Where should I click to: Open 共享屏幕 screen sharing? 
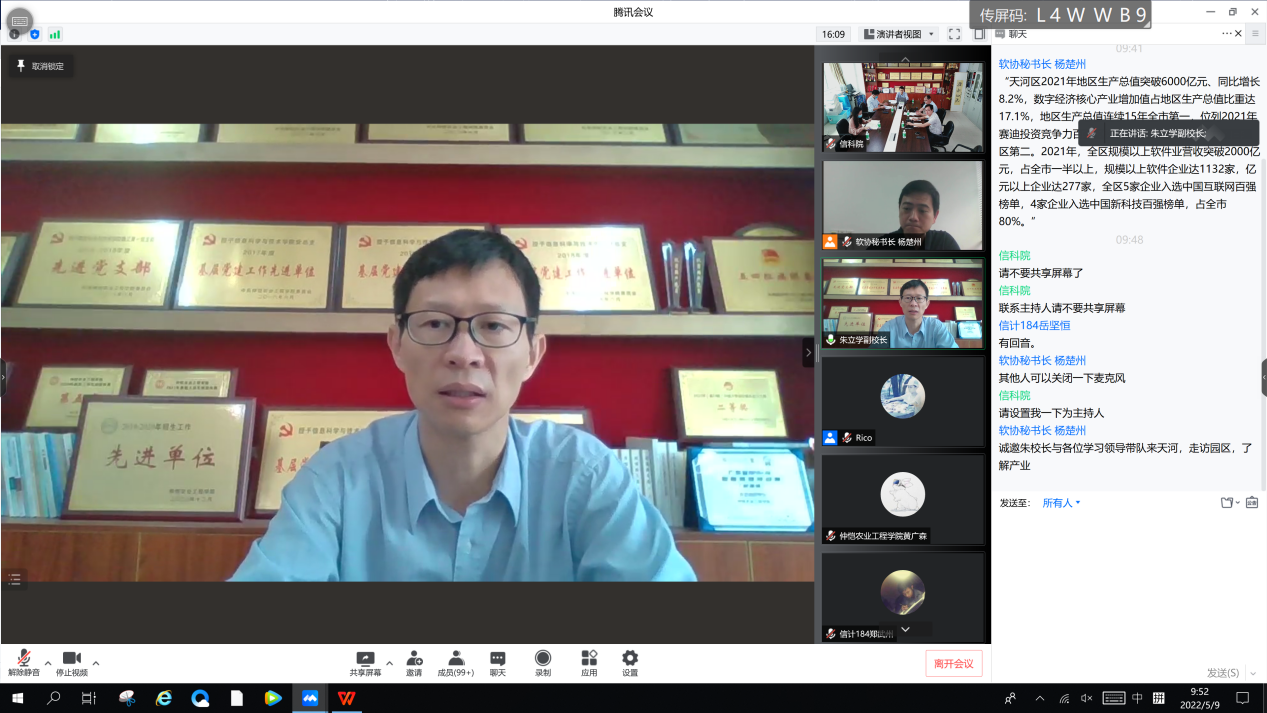pos(365,662)
